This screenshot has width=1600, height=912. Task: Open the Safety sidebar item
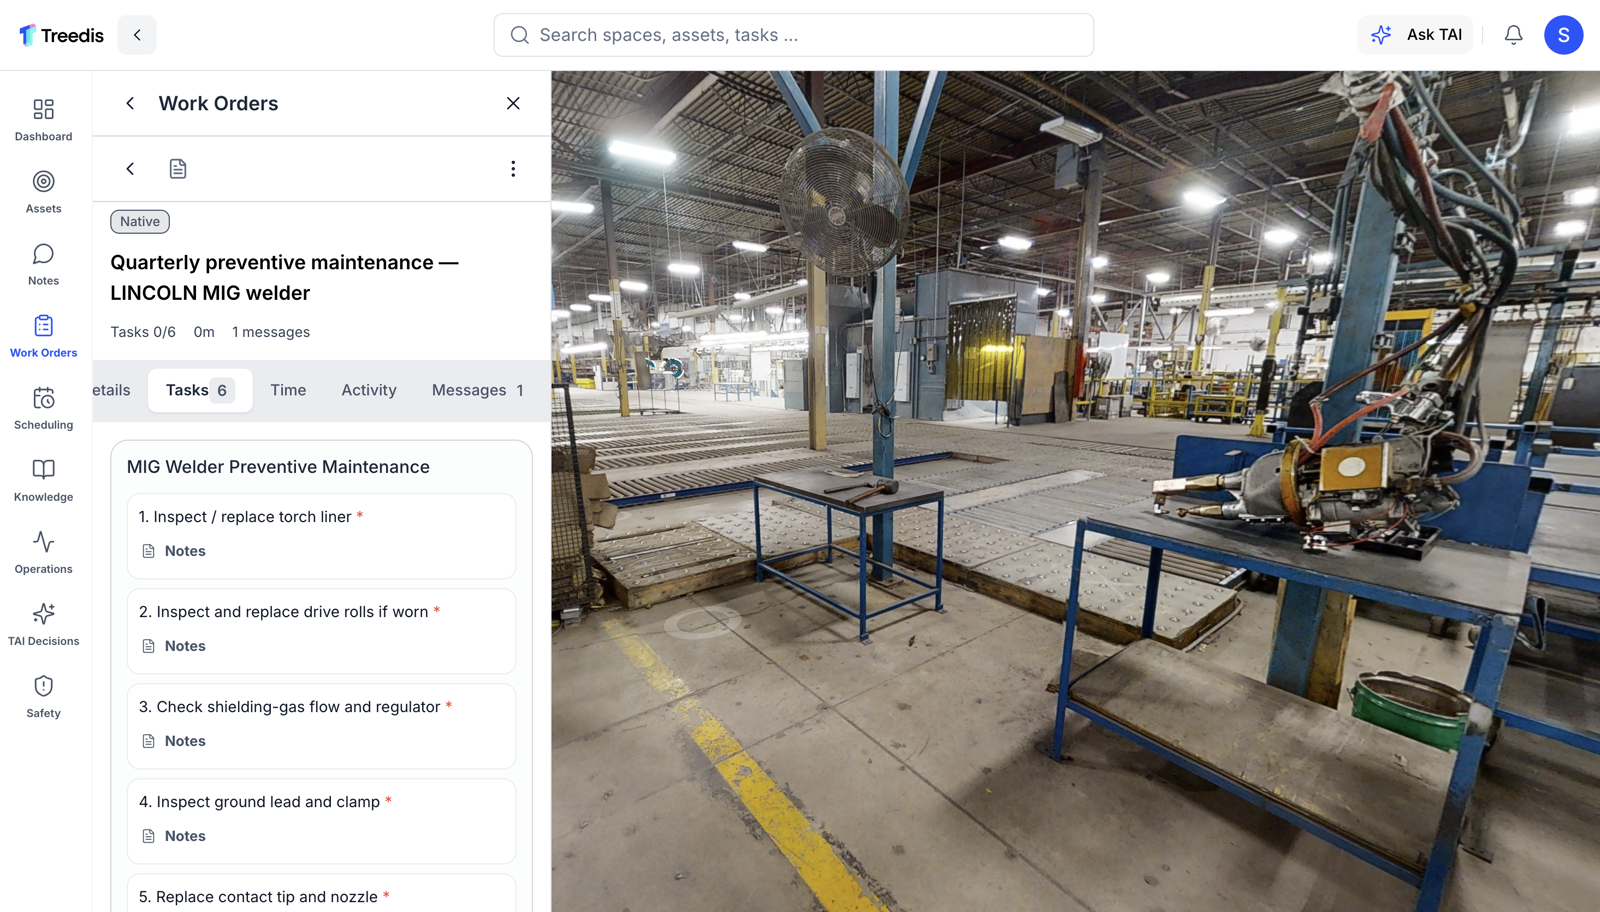[x=43, y=696]
